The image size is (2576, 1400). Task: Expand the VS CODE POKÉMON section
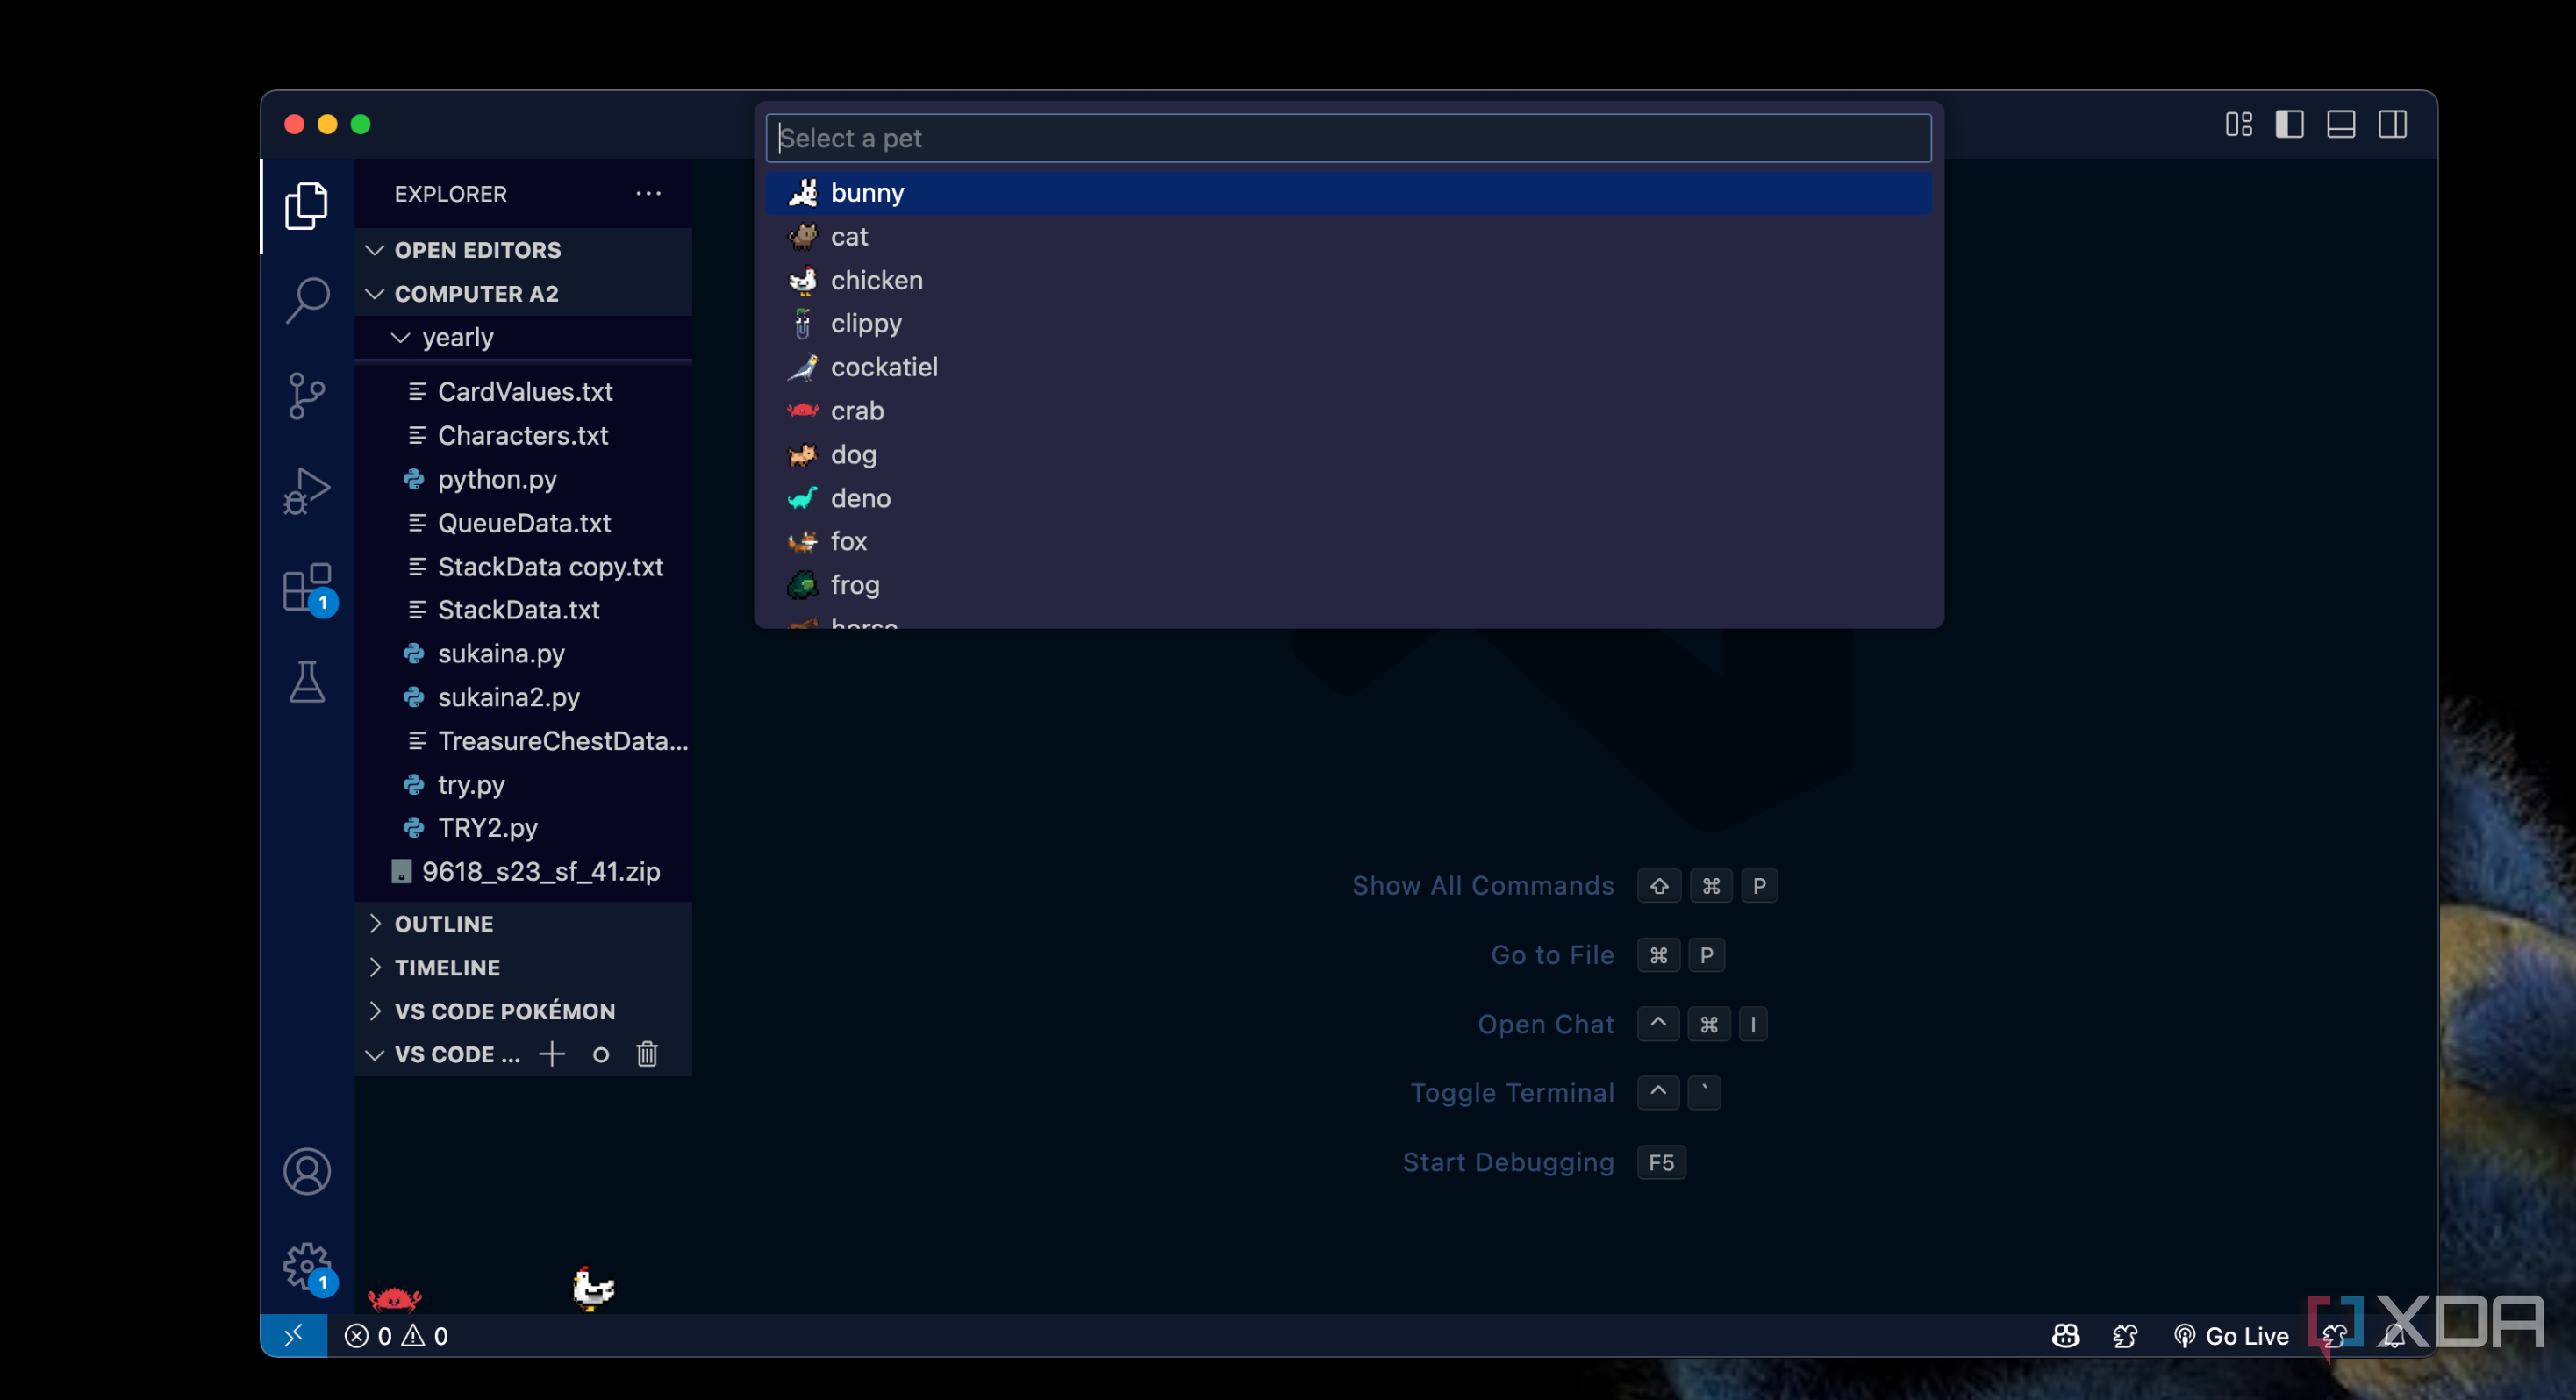pyautogui.click(x=504, y=1011)
